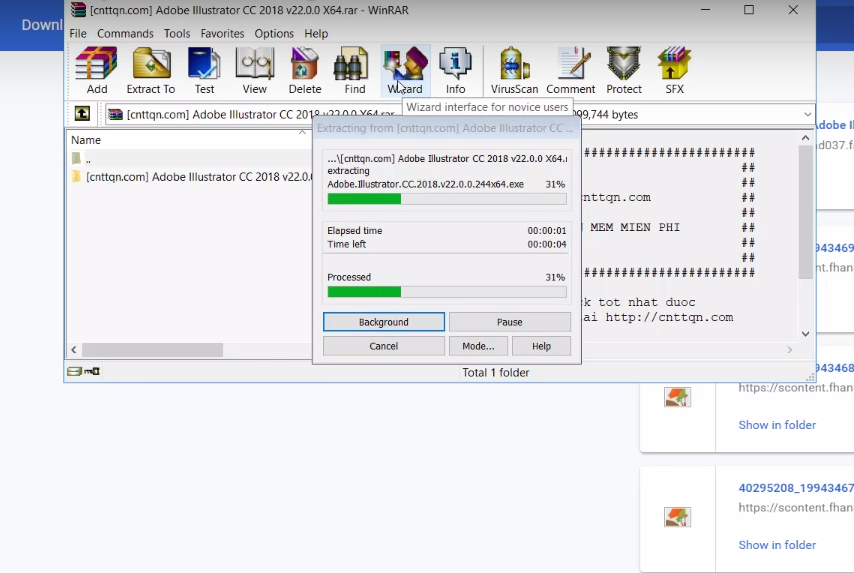Open the Help menu
Screen dimensions: 854x573
pyautogui.click(x=316, y=33)
